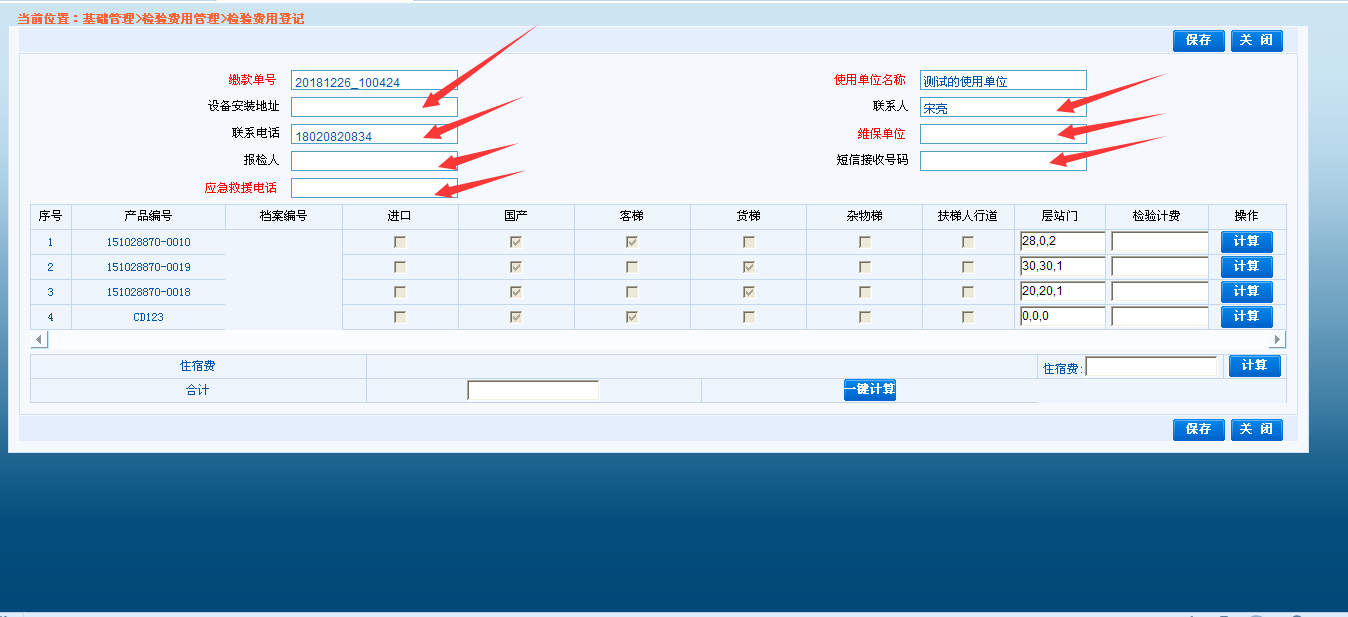Click 层站门 field containing 30,30,1
The image size is (1348, 617).
pos(1061,267)
